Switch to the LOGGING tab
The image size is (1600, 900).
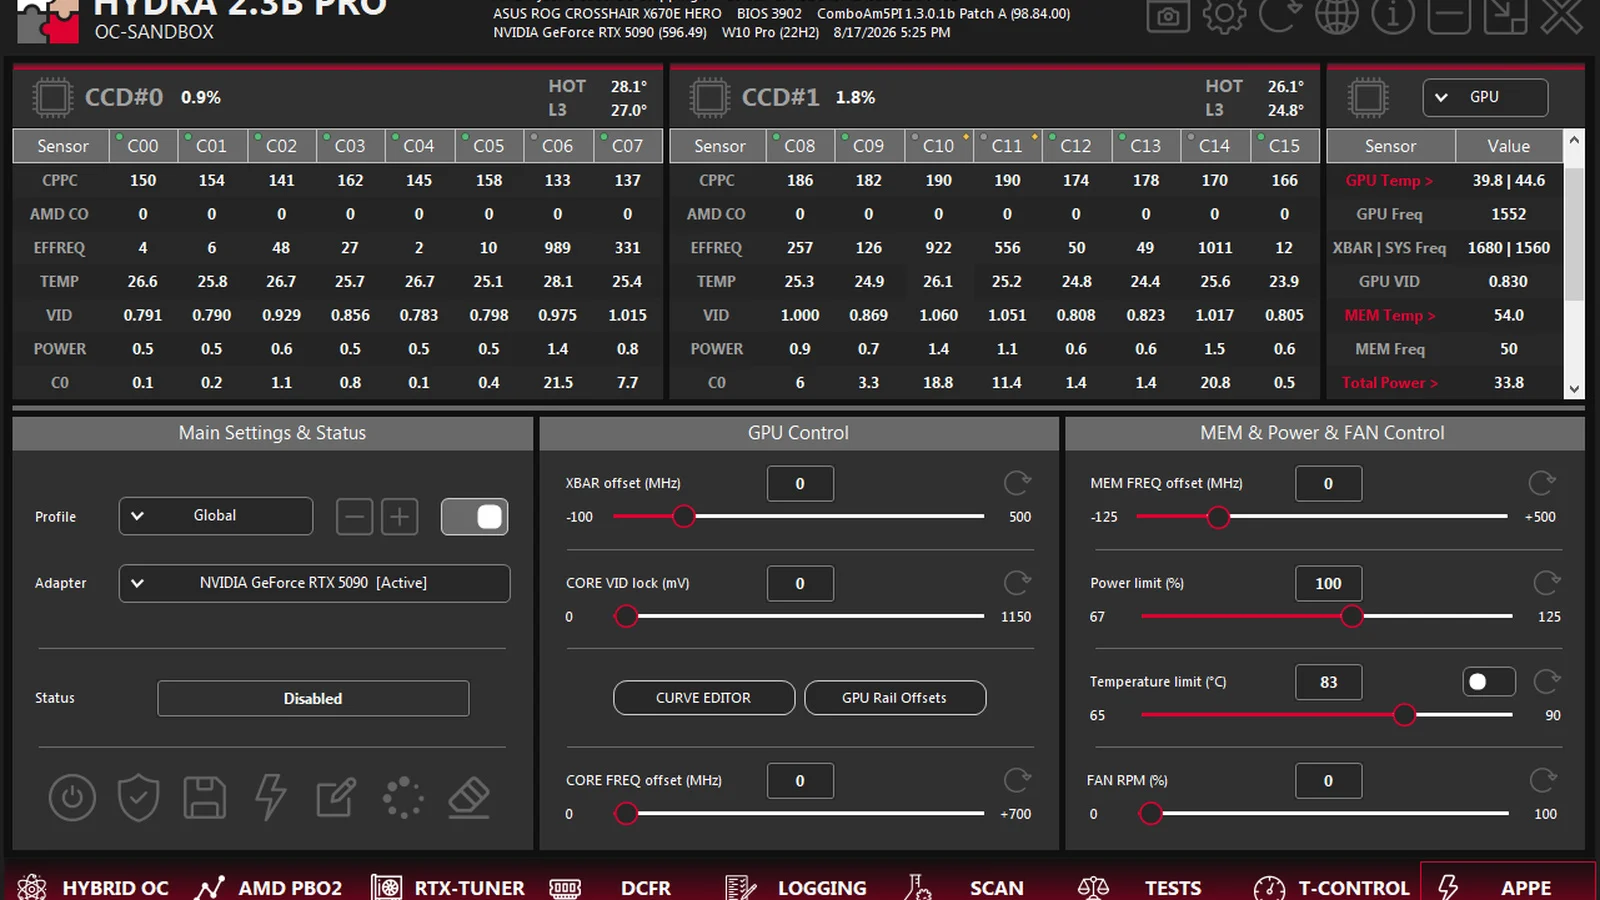click(796, 887)
